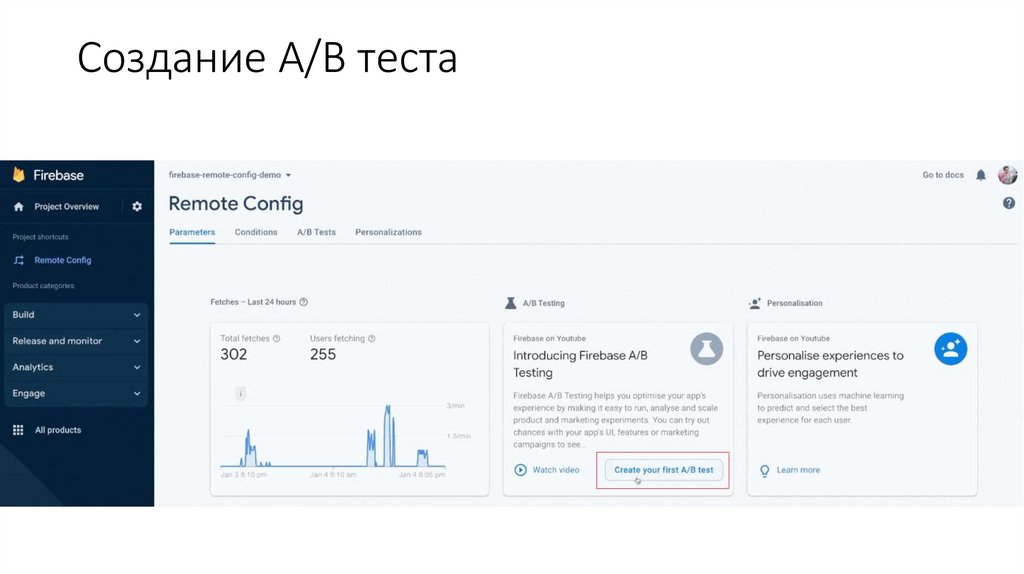Click the Firebase flame logo icon

(18, 175)
